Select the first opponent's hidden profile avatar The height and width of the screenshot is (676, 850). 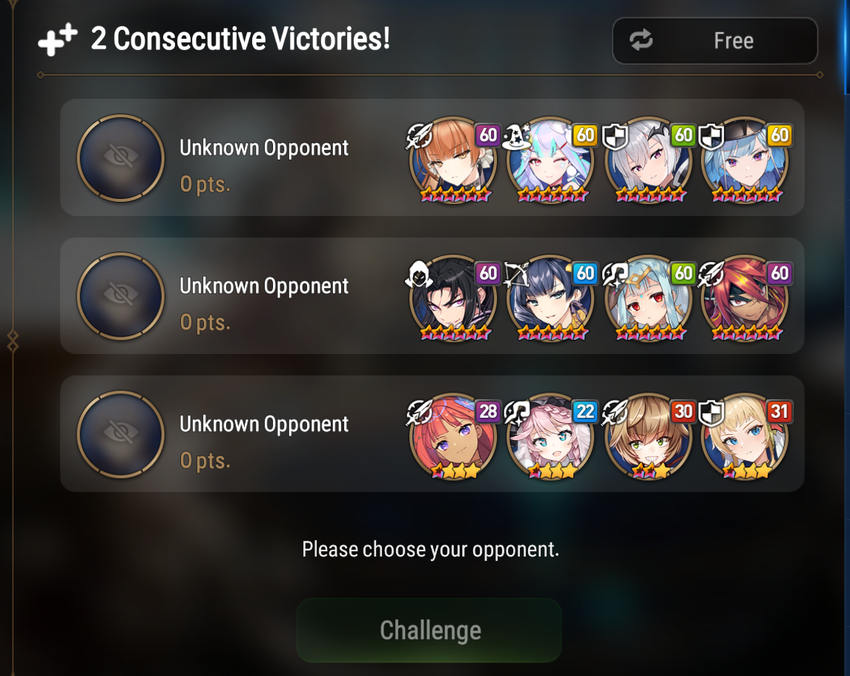tap(120, 158)
